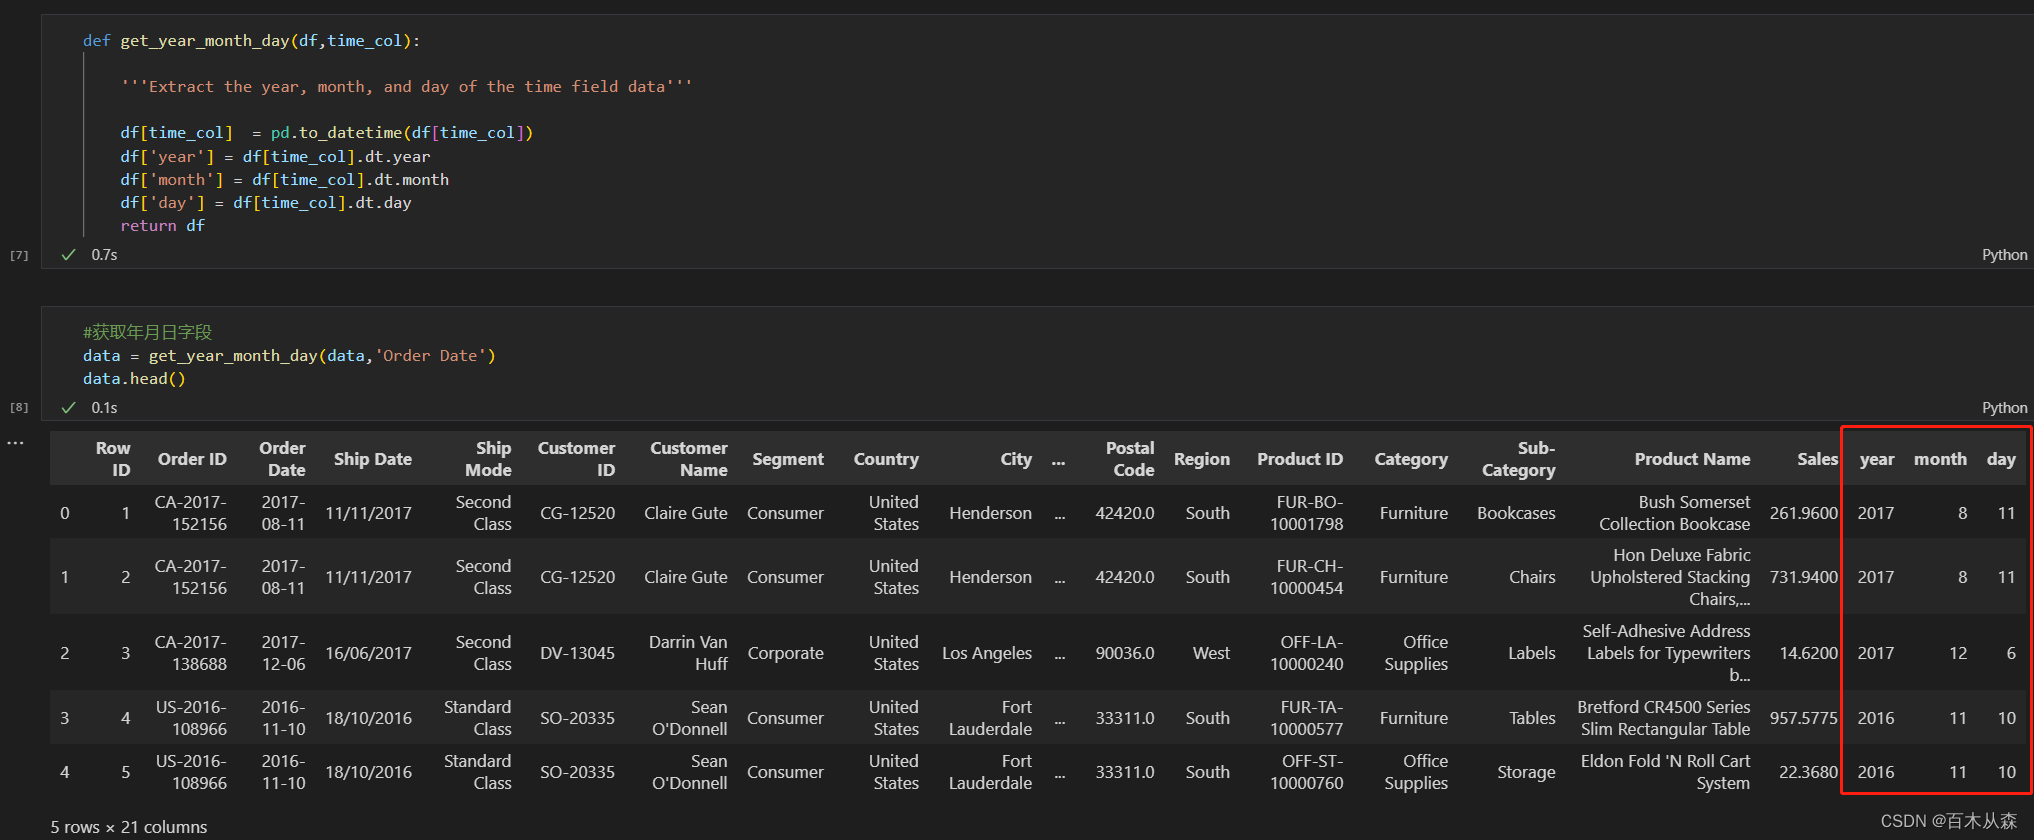Image resolution: width=2034 pixels, height=840 pixels.
Task: Click the Order ID column header
Action: coord(192,459)
